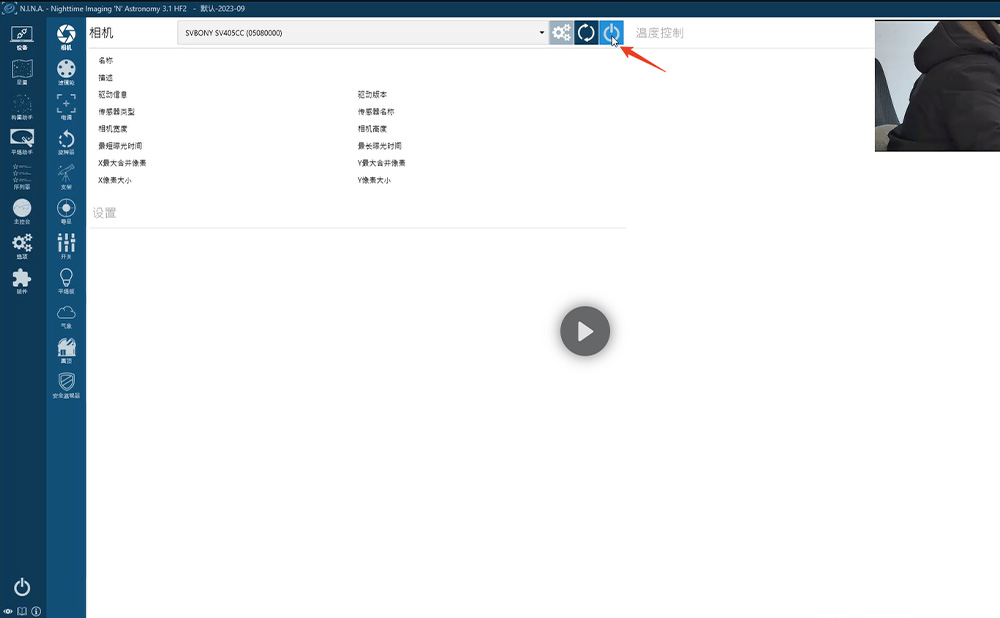Go to the Mount (支架) telescope tab
Screen dimensions: 1000x618
pyautogui.click(x=66, y=177)
